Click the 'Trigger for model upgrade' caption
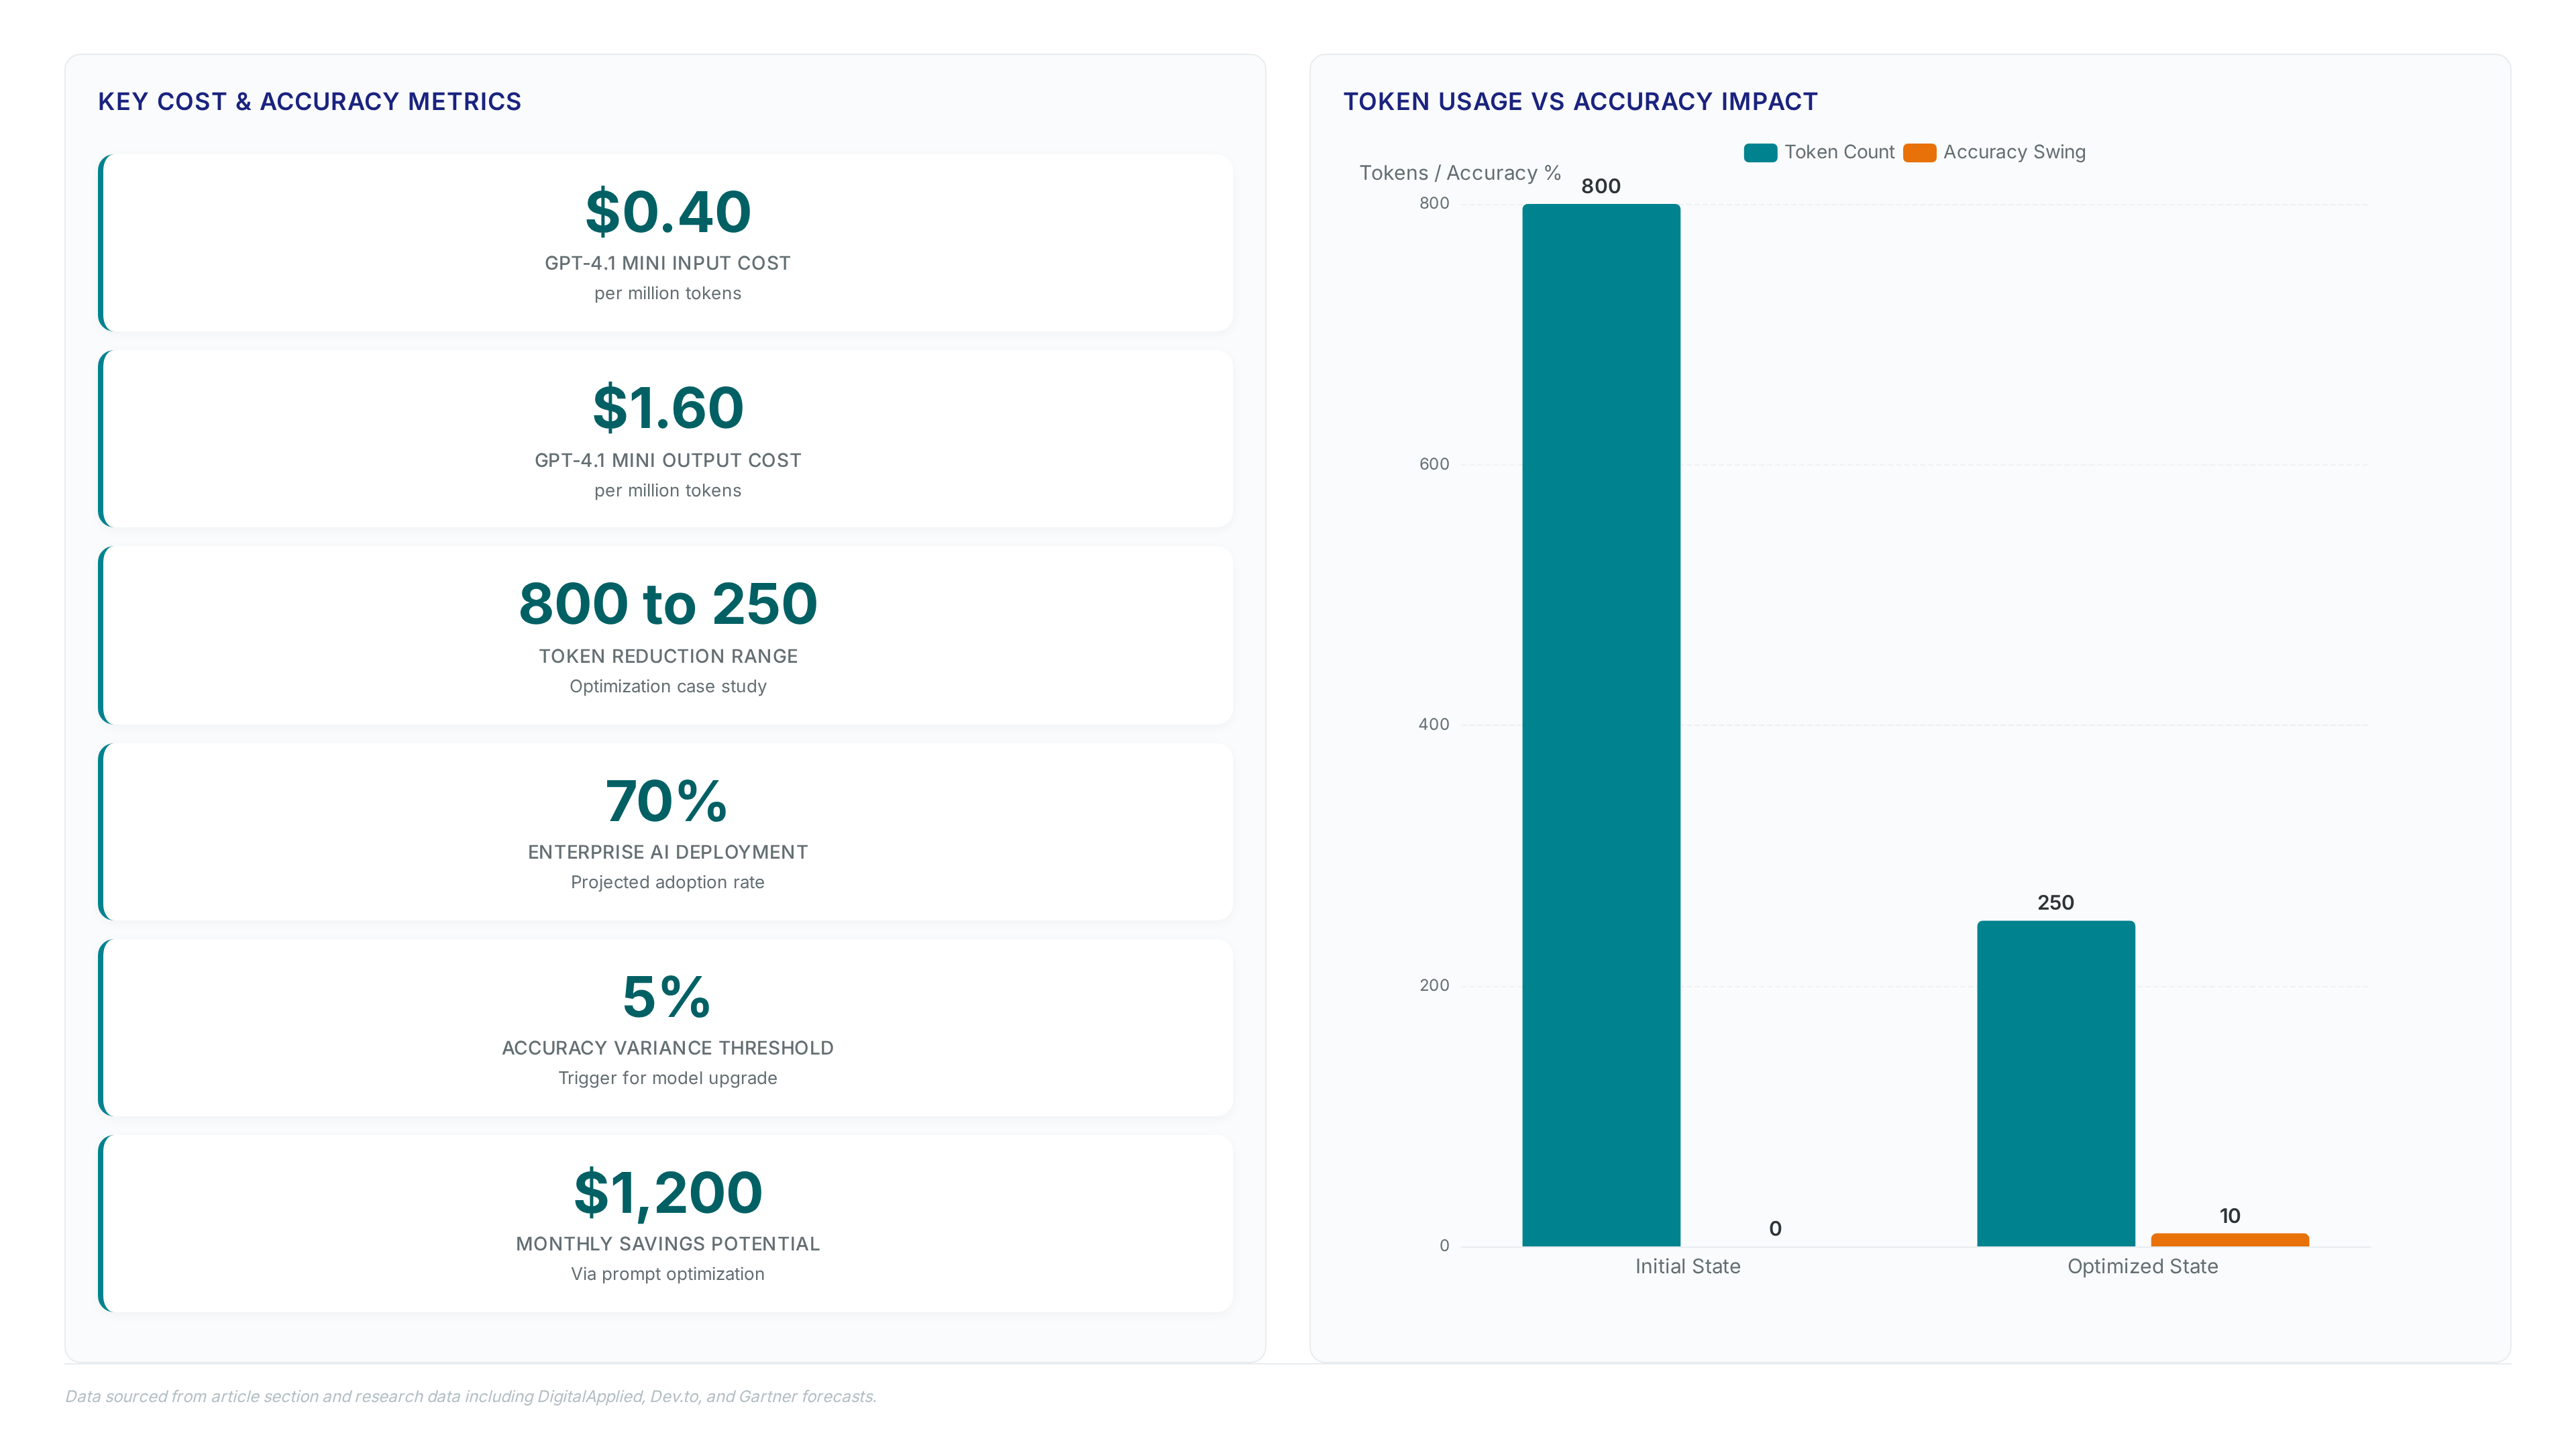 [x=668, y=1078]
